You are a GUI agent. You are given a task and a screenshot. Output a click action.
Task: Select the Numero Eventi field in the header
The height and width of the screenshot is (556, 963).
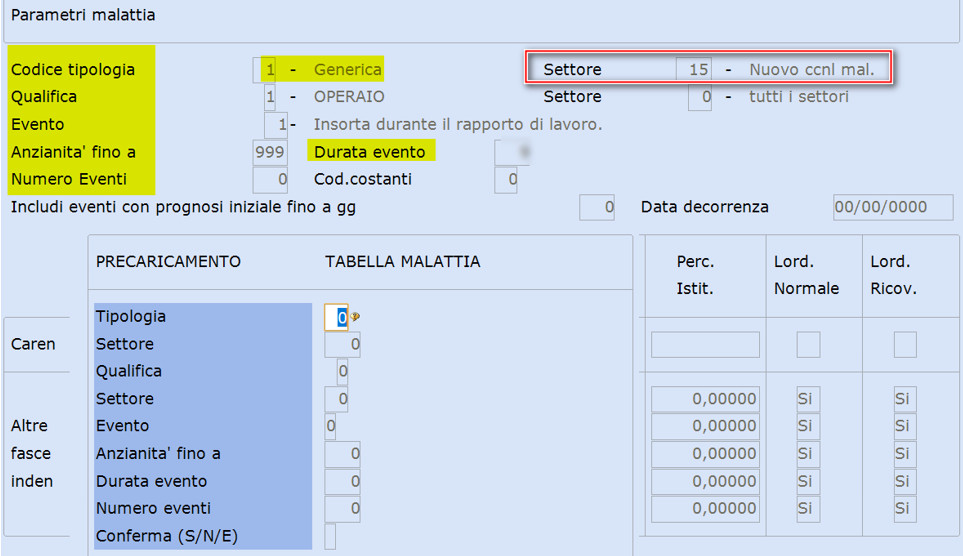pos(270,180)
